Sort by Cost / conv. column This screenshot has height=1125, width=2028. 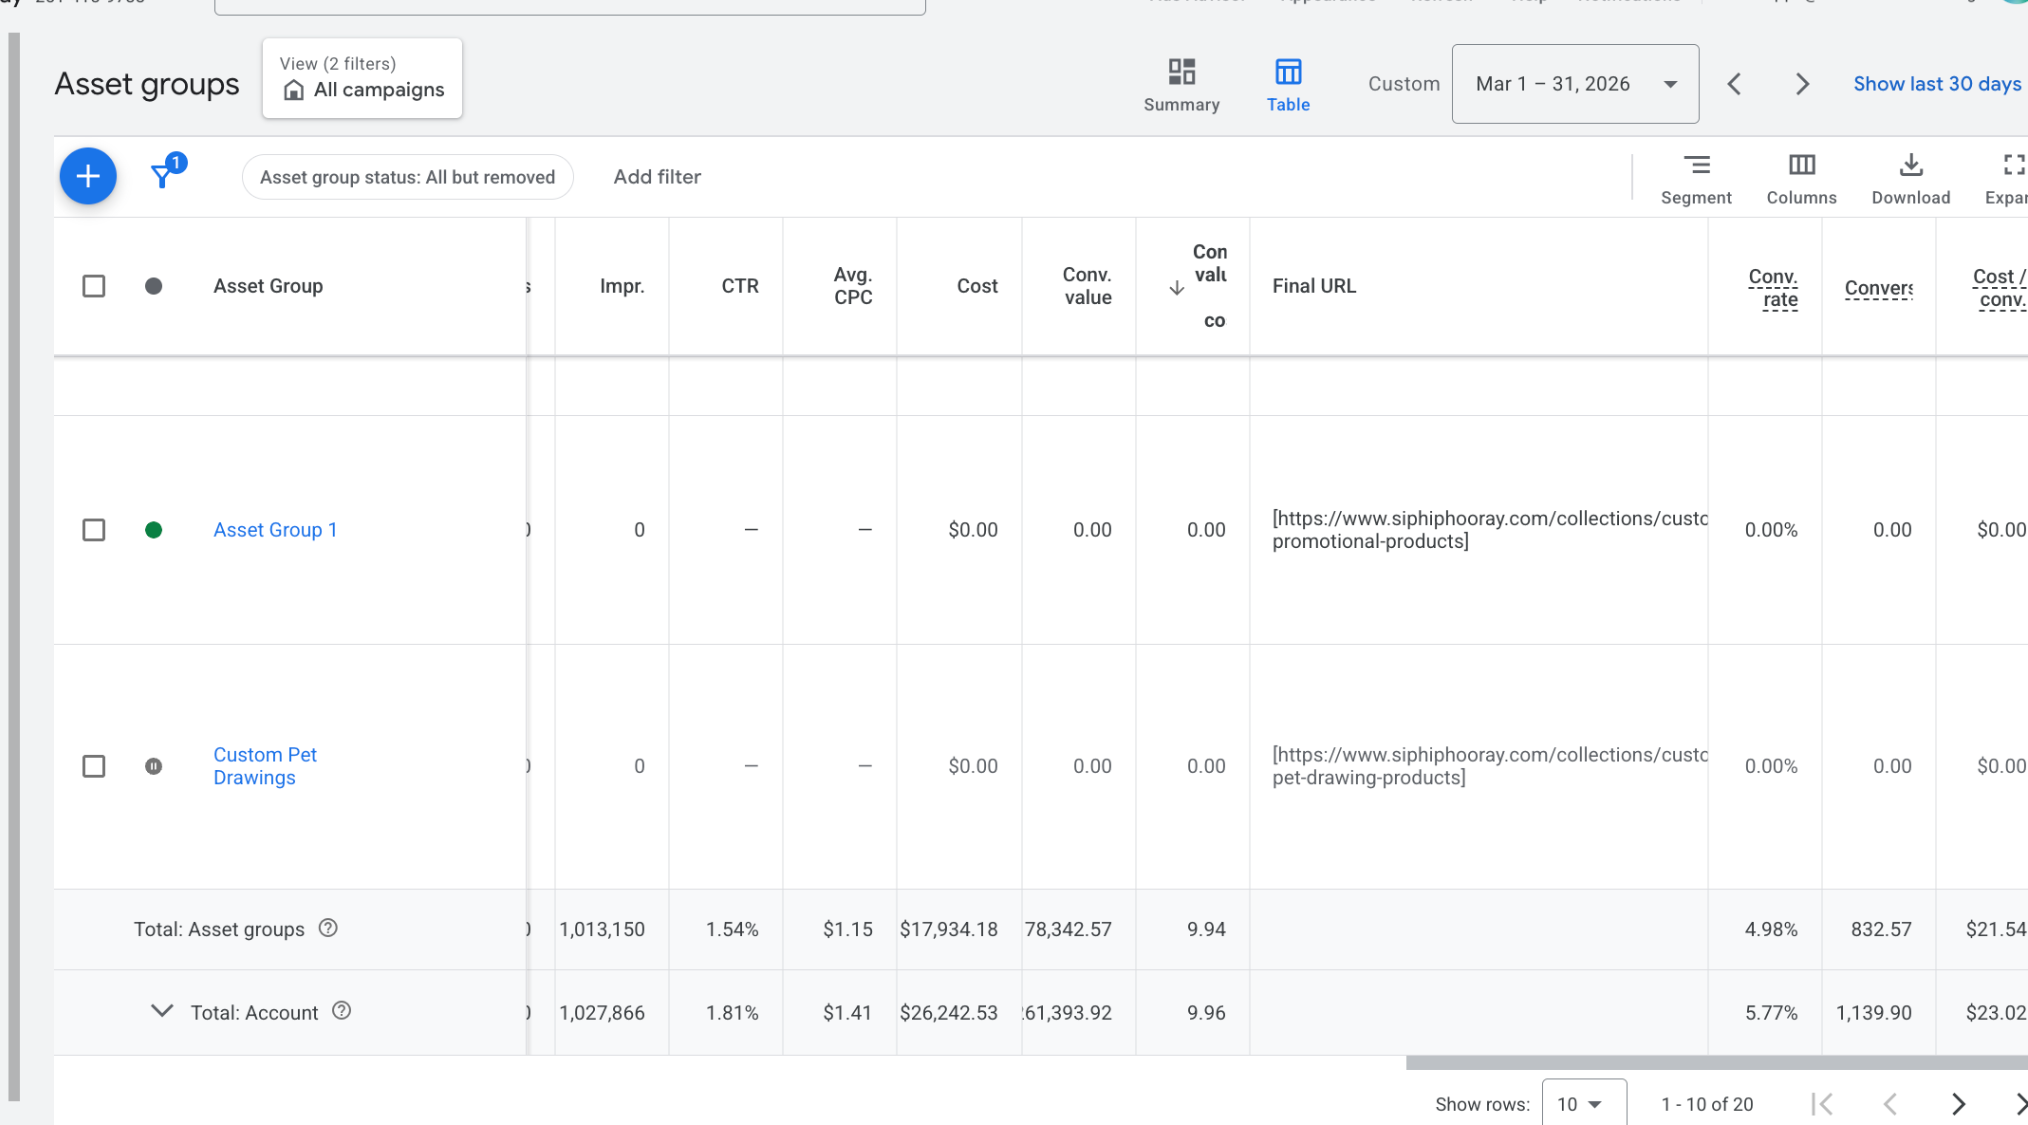pyautogui.click(x=1999, y=288)
